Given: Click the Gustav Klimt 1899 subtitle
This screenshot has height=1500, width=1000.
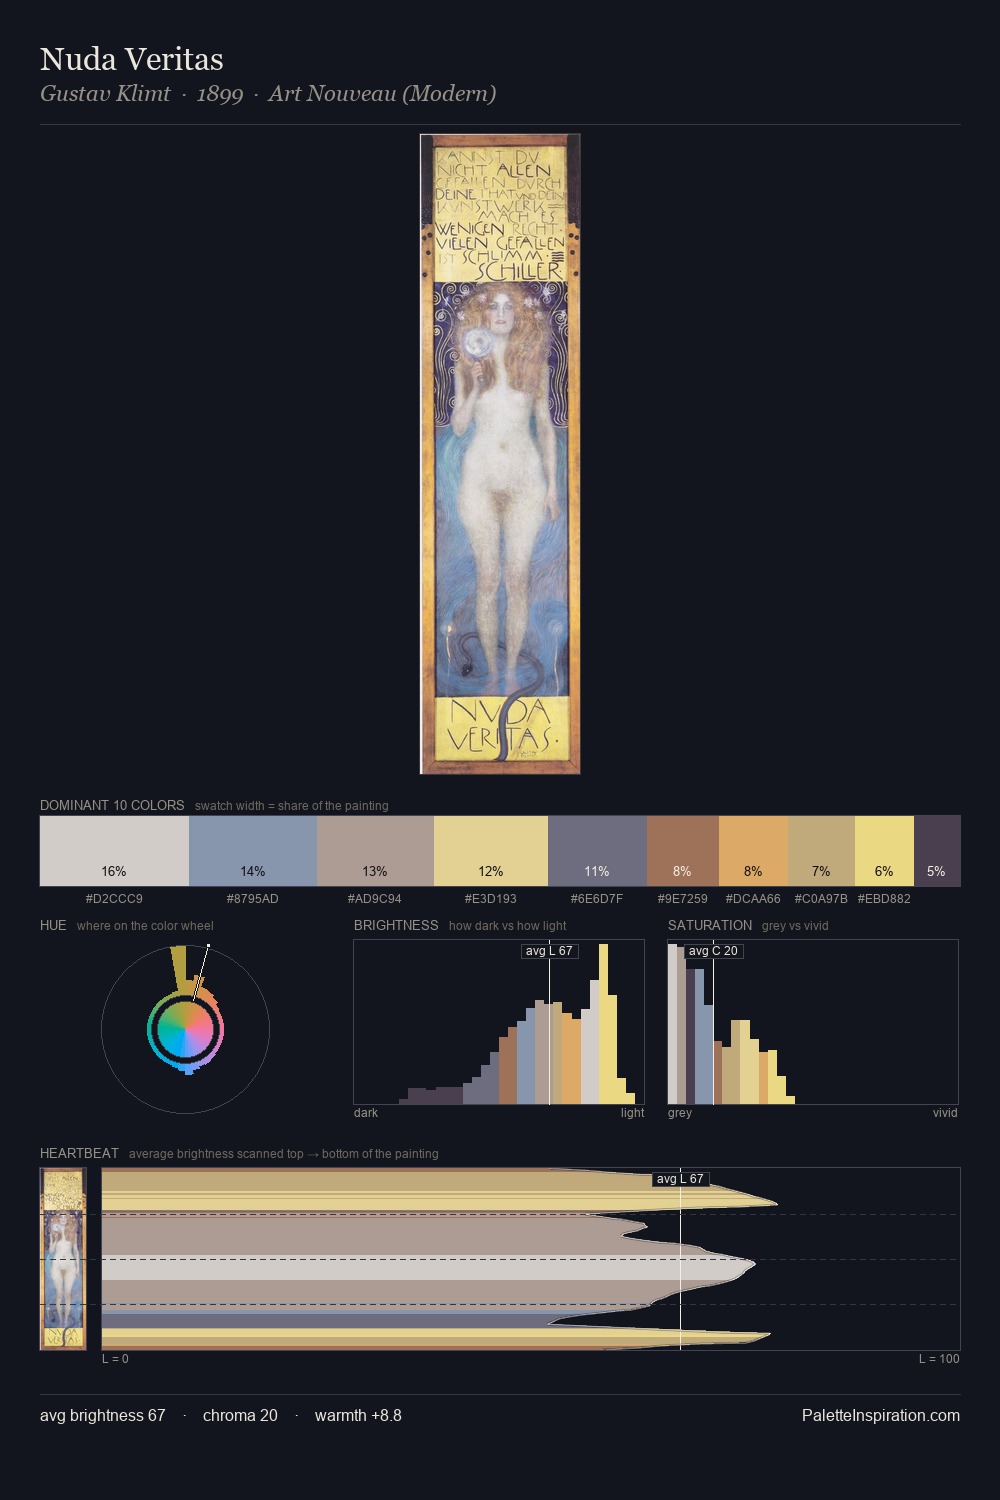Looking at the screenshot, I should [268, 94].
